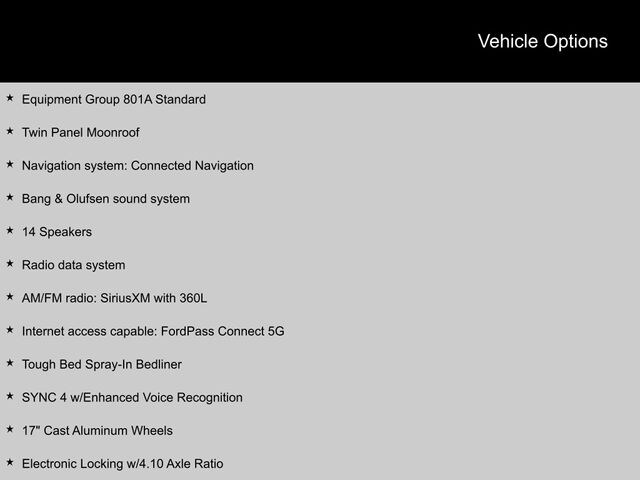
Task: Click the star bullet beside Equipment Group 801A
Action: (x=10, y=98)
